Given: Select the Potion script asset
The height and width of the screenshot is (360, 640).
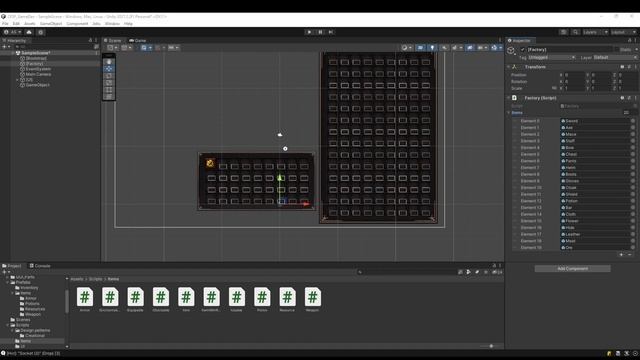Looking at the screenshot, I should click(x=262, y=300).
